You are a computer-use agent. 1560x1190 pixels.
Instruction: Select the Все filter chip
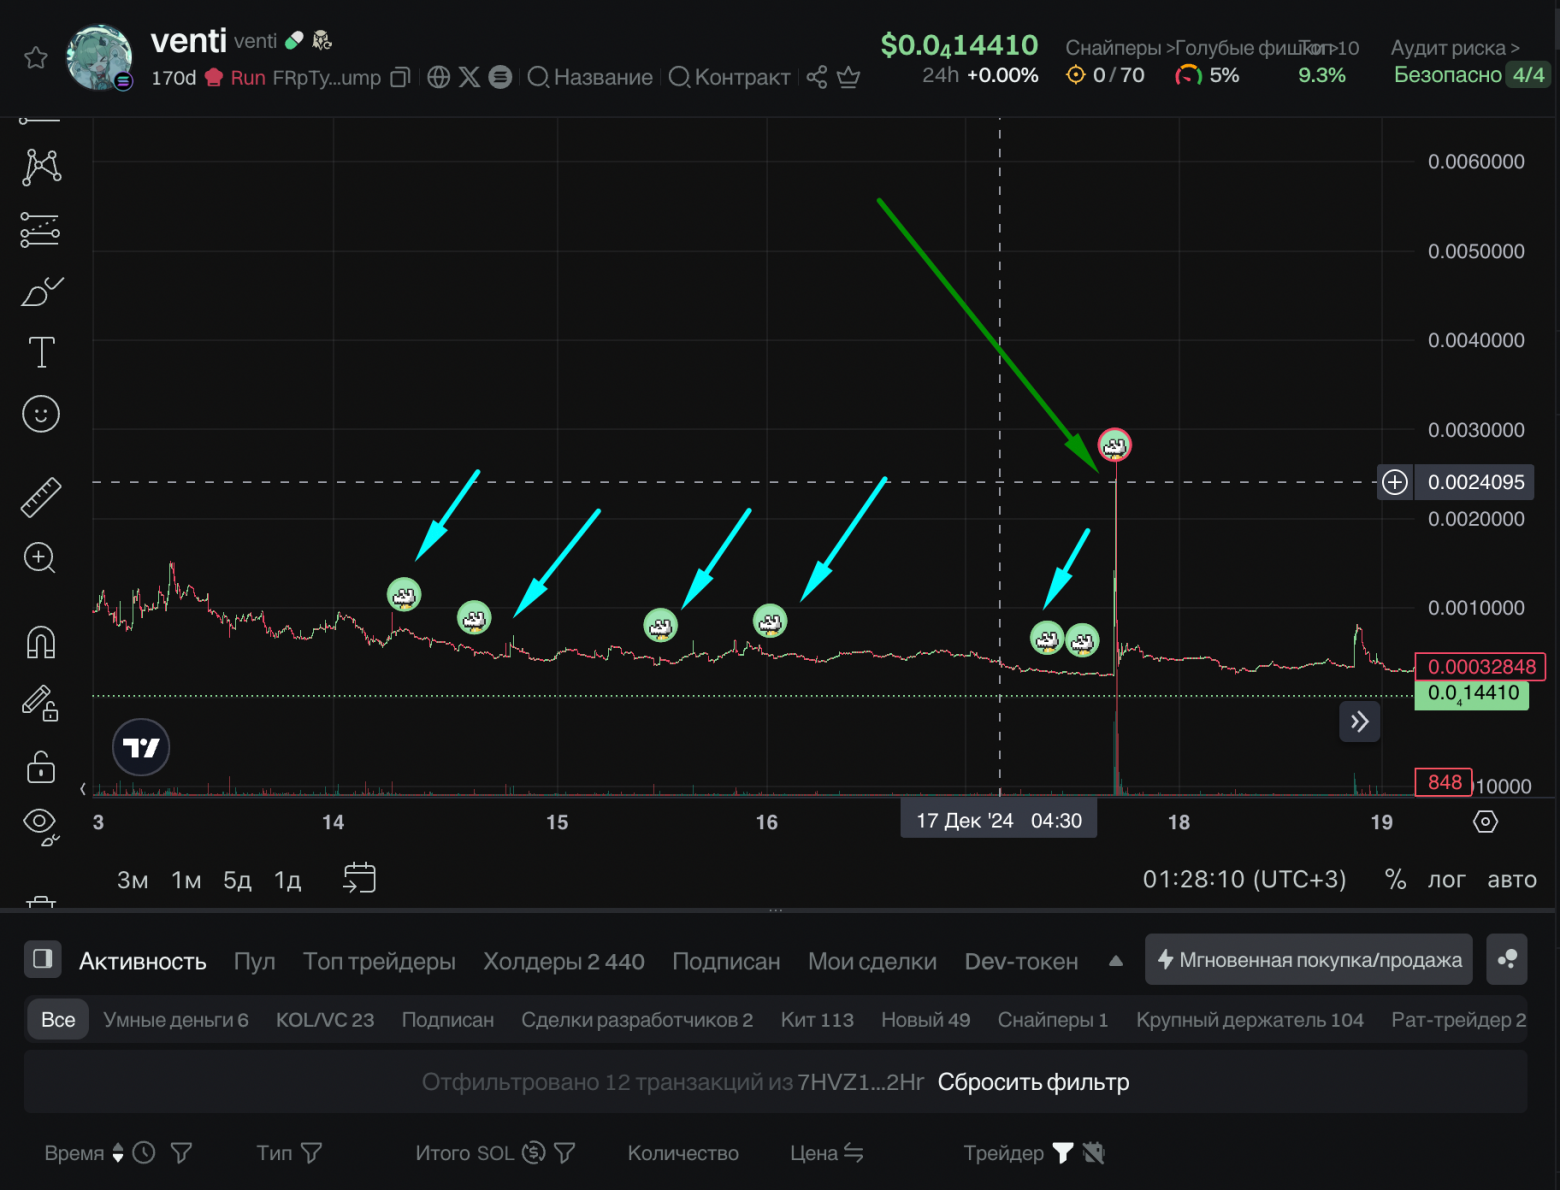click(x=58, y=1020)
